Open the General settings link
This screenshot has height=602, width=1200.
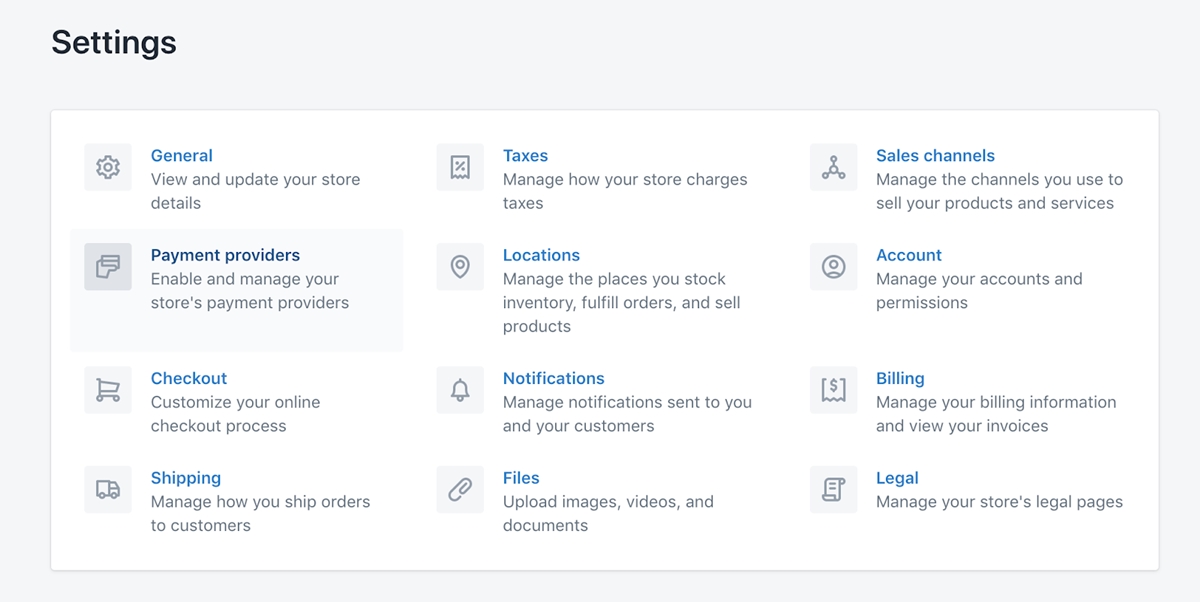[181, 156]
